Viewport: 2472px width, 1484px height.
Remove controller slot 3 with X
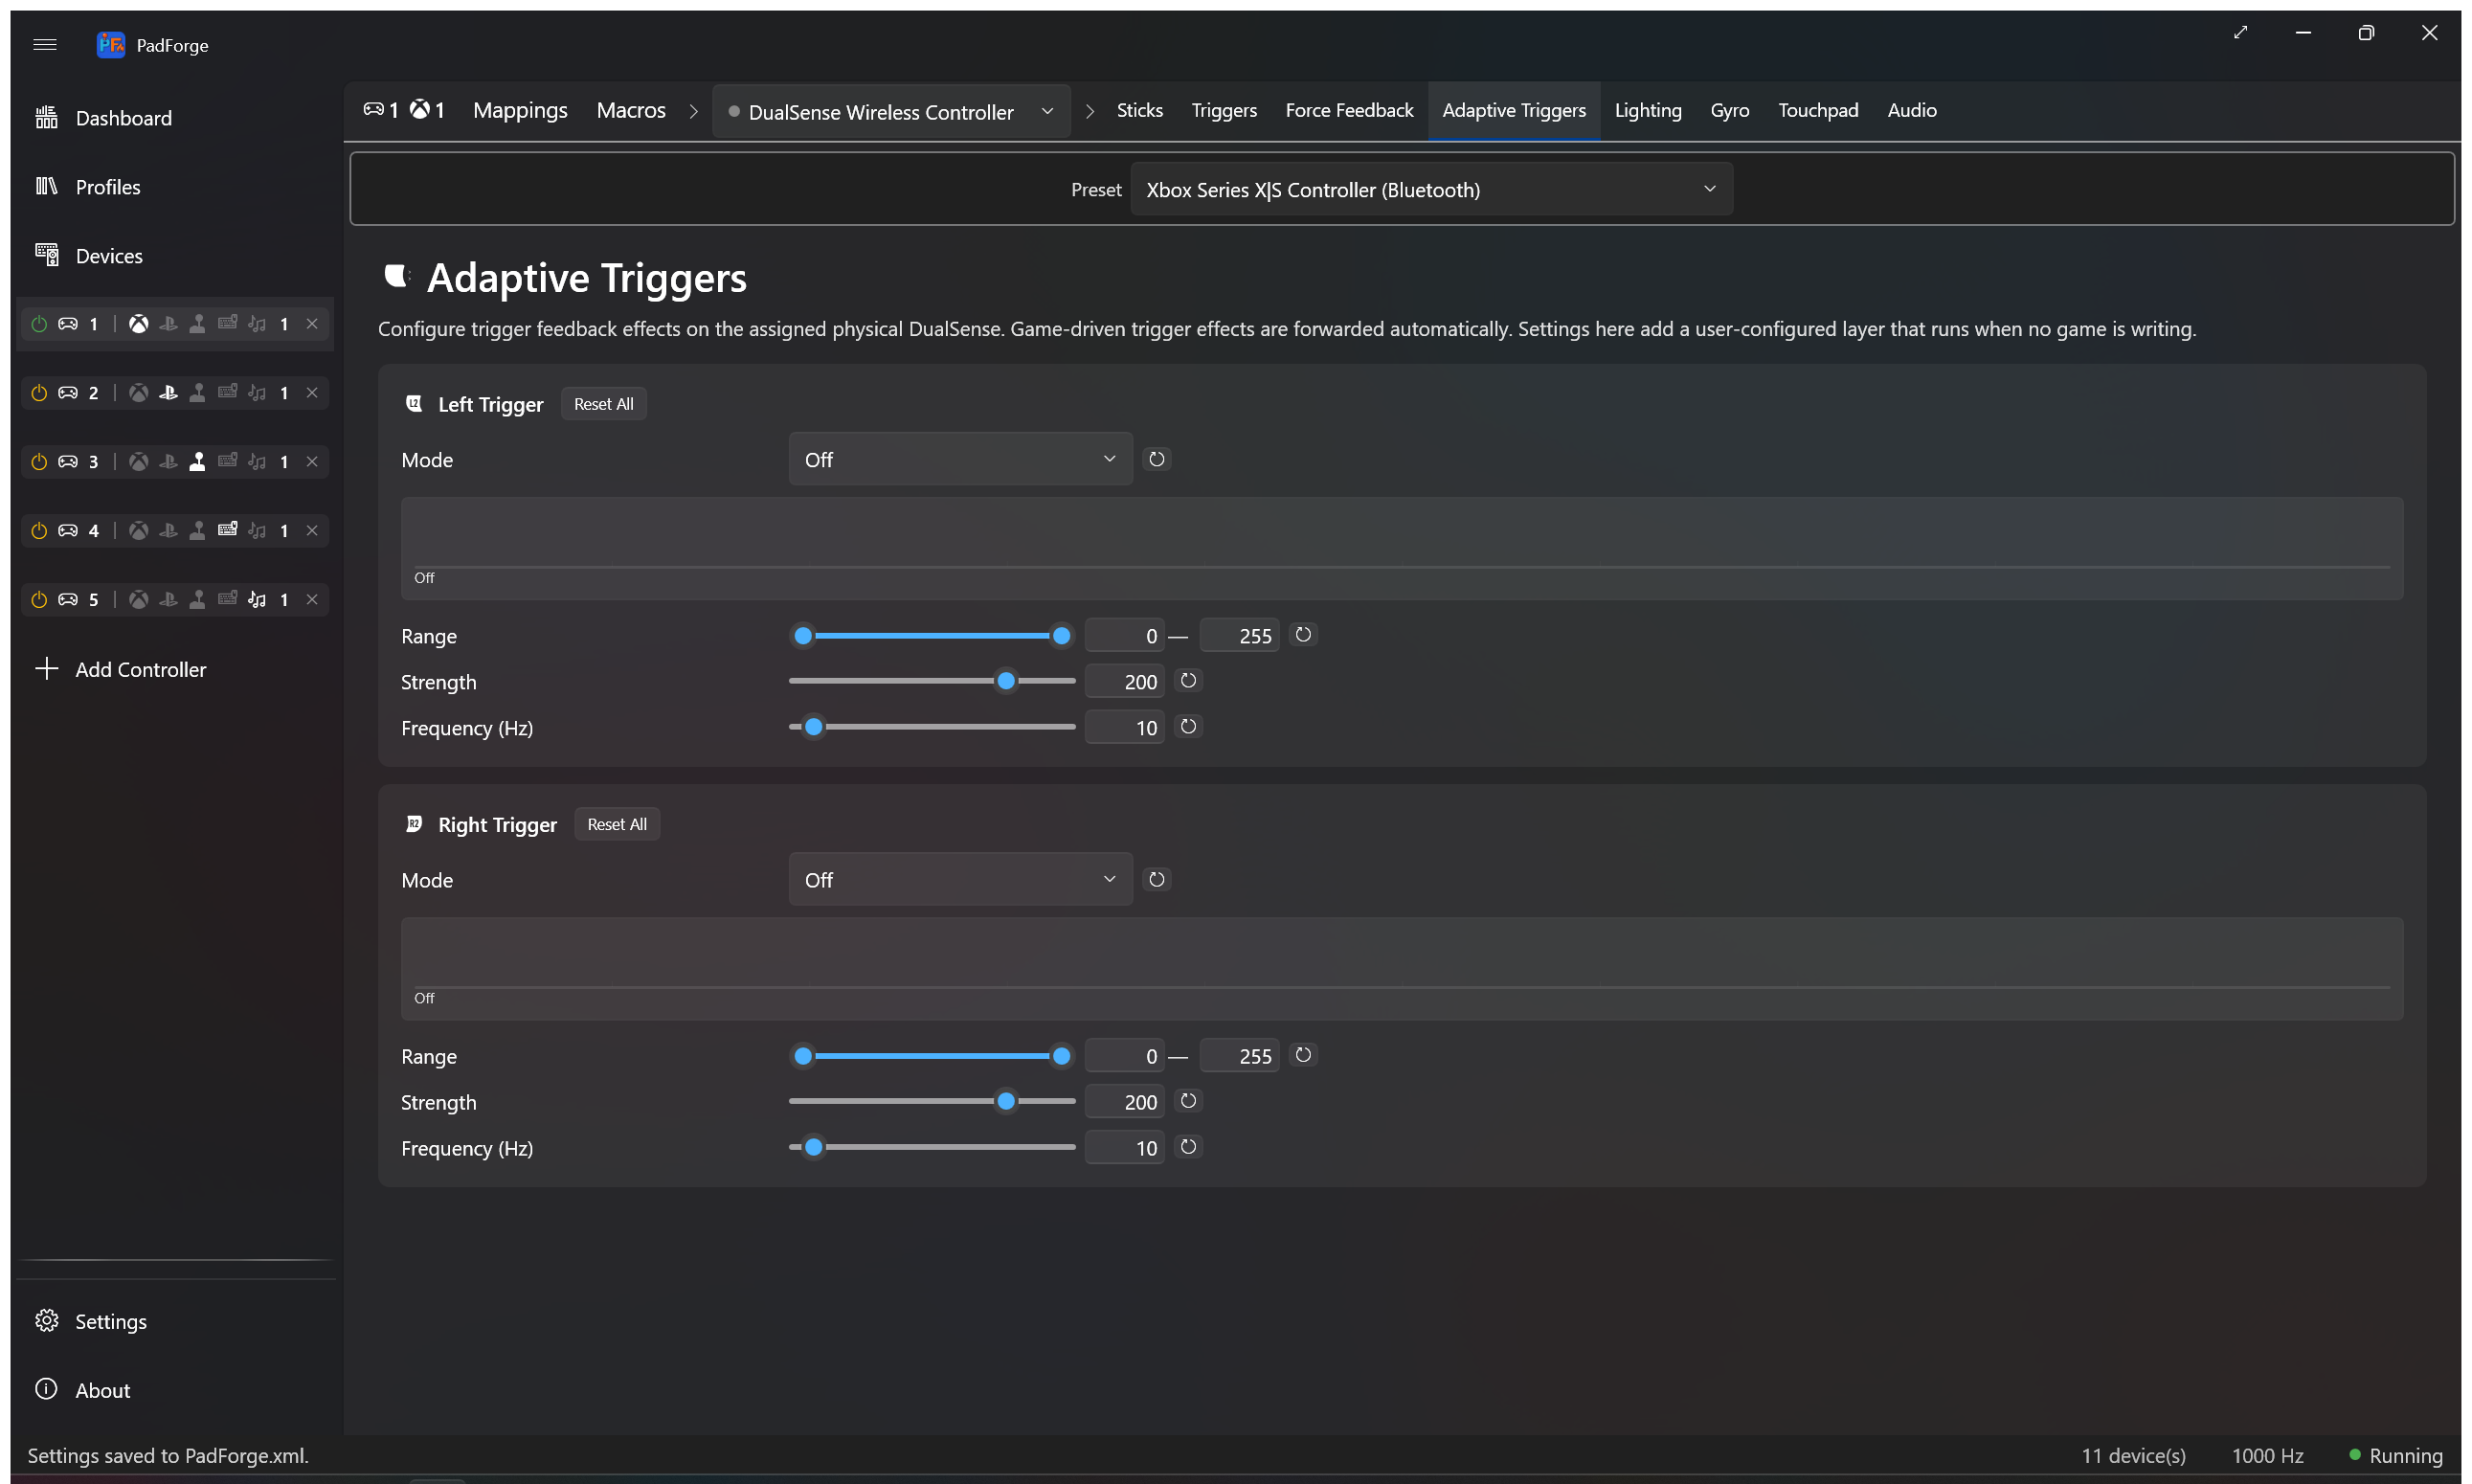click(312, 462)
